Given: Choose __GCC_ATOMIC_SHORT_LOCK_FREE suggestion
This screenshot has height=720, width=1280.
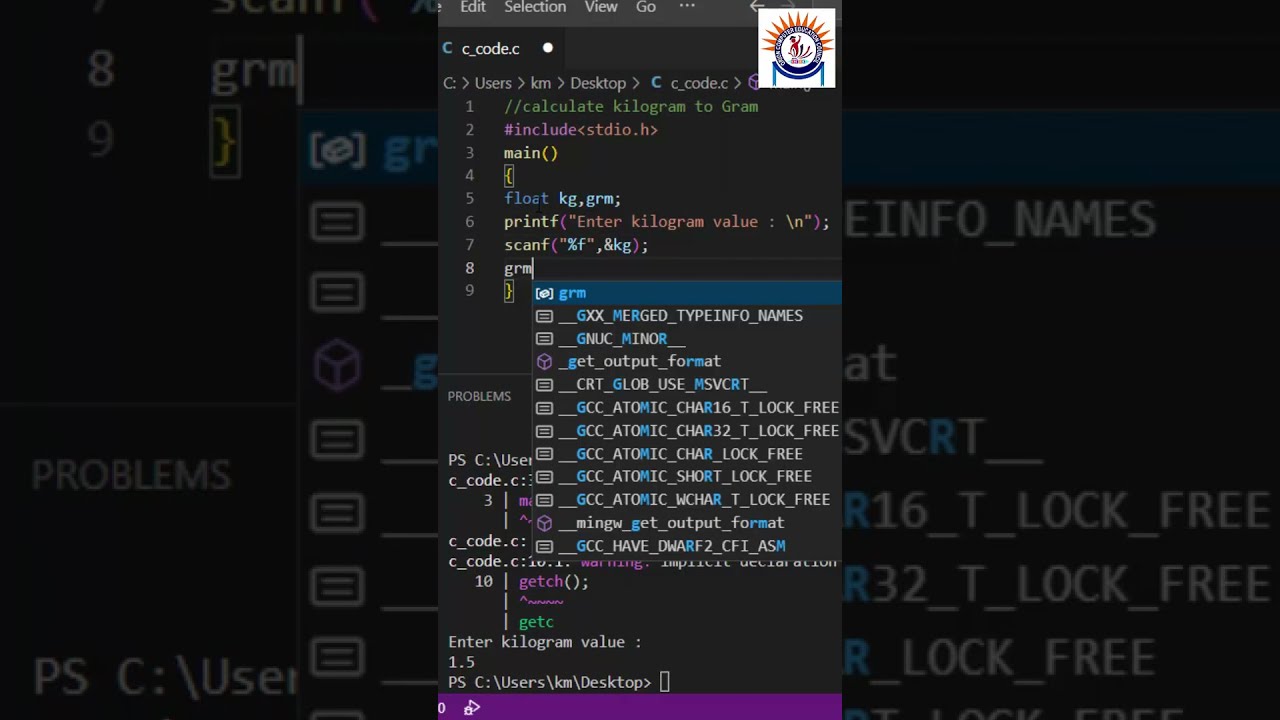Looking at the screenshot, I should 687,477.
